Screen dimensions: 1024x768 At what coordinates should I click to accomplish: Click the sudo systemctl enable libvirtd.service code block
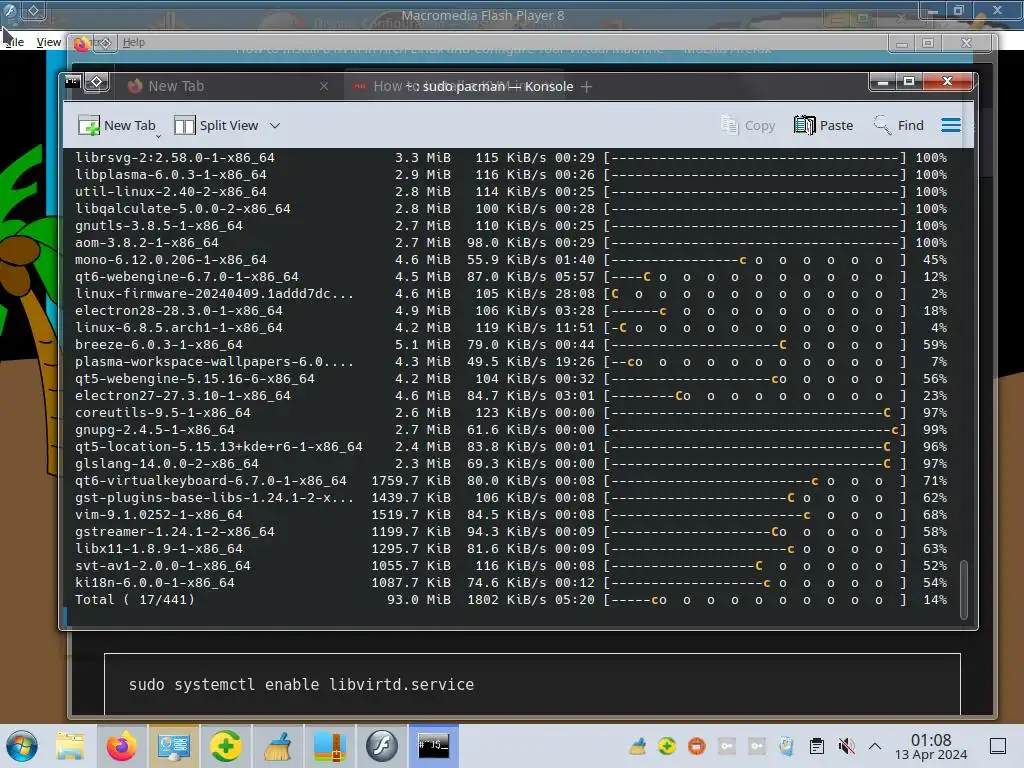[532, 684]
